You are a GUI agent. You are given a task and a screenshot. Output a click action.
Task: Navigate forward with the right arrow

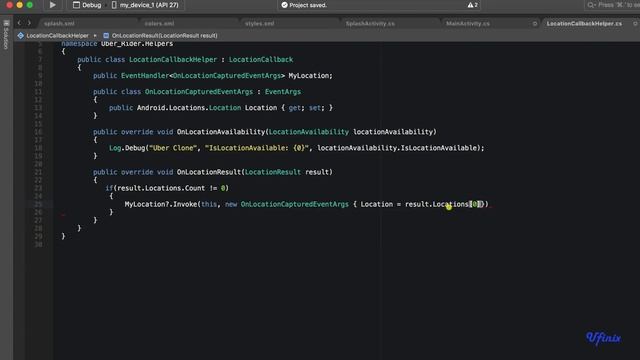(x=29, y=23)
